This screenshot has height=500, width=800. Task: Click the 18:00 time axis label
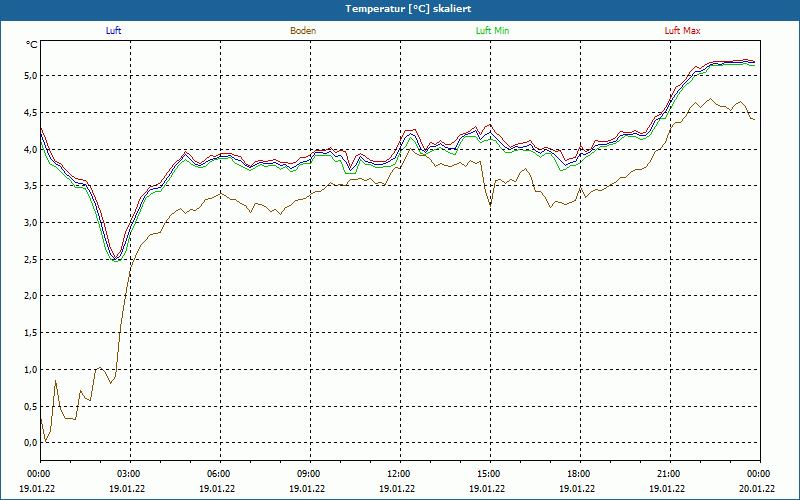580,474
